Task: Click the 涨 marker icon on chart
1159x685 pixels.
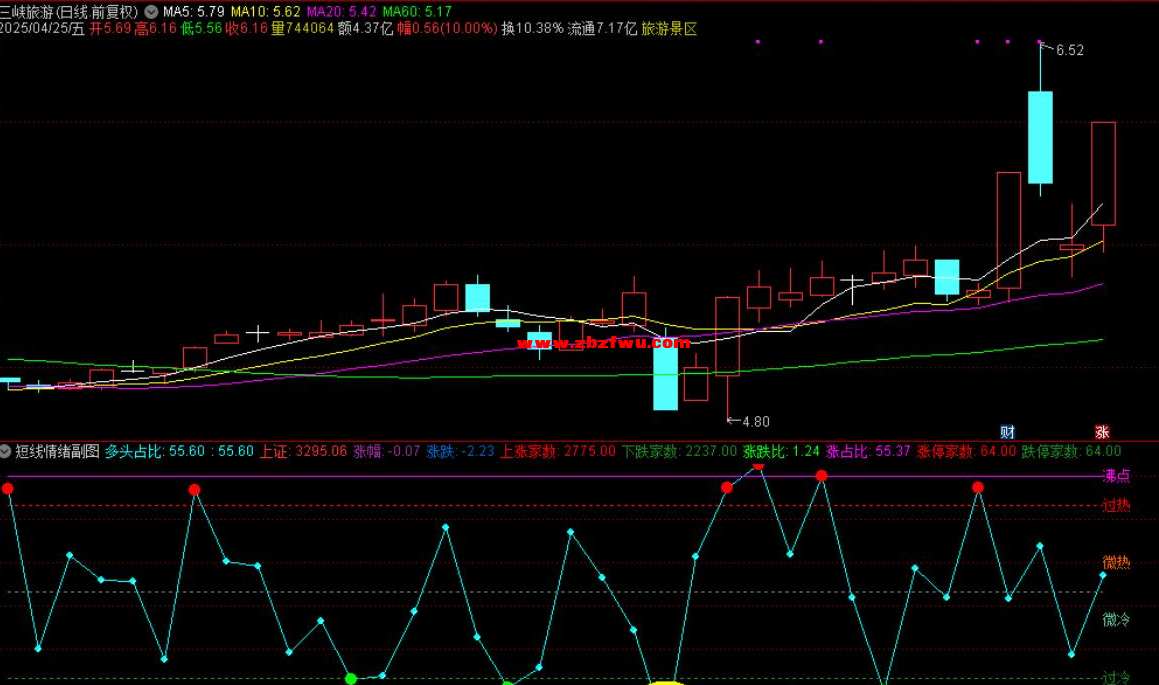Action: click(1101, 432)
